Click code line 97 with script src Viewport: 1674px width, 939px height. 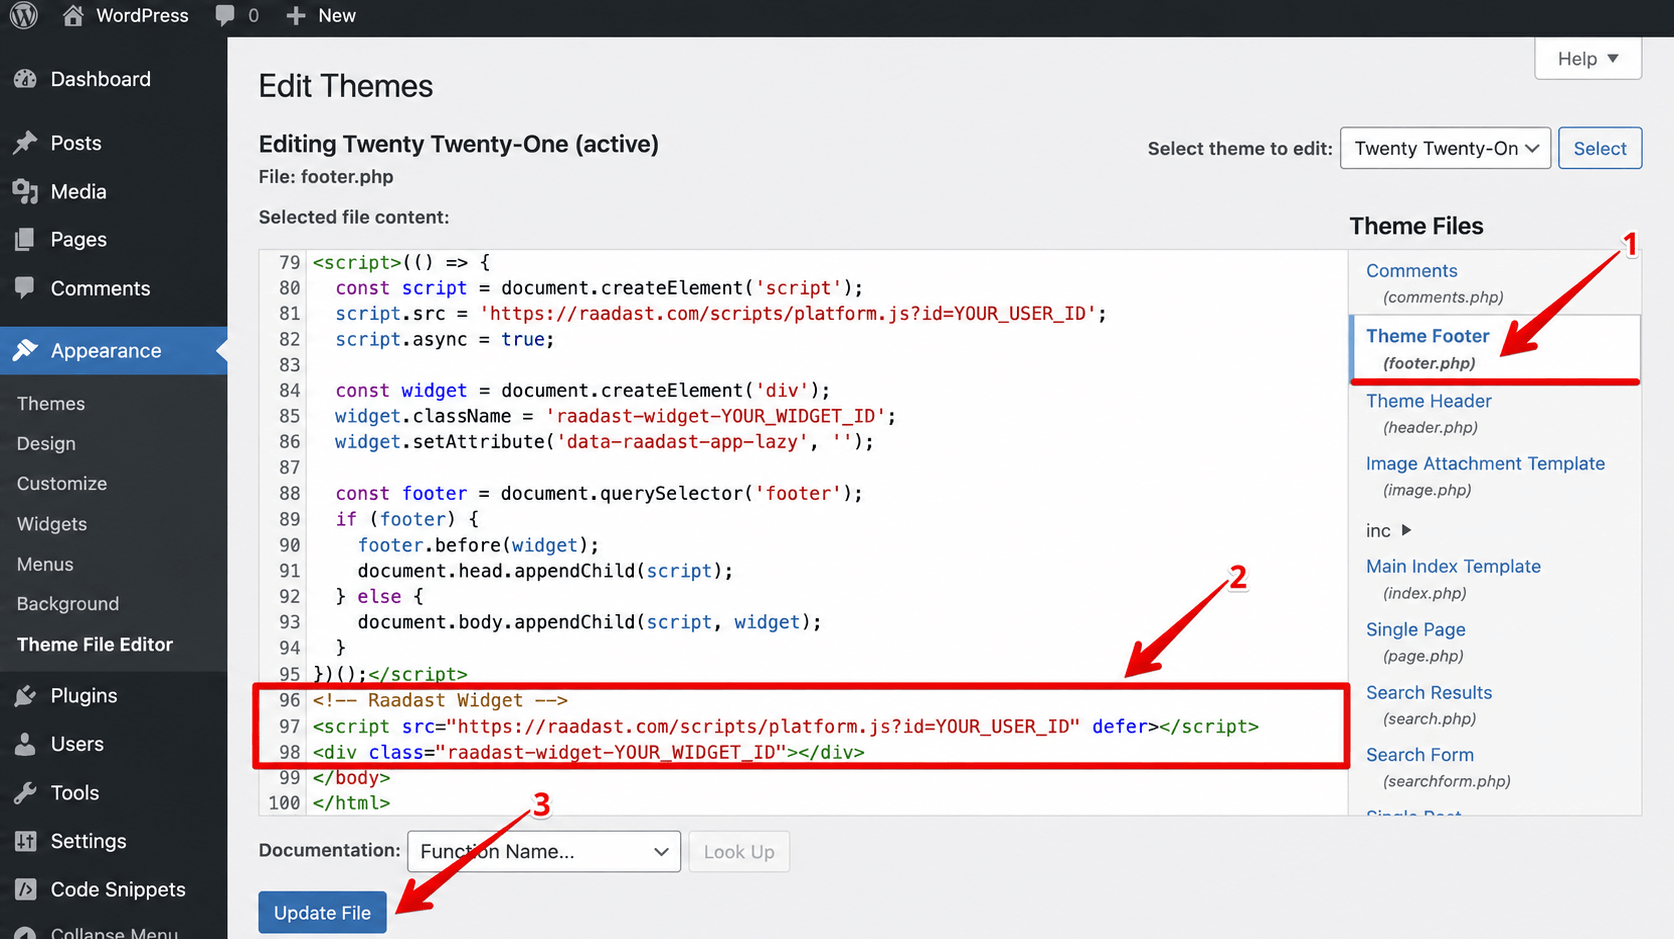point(786,726)
